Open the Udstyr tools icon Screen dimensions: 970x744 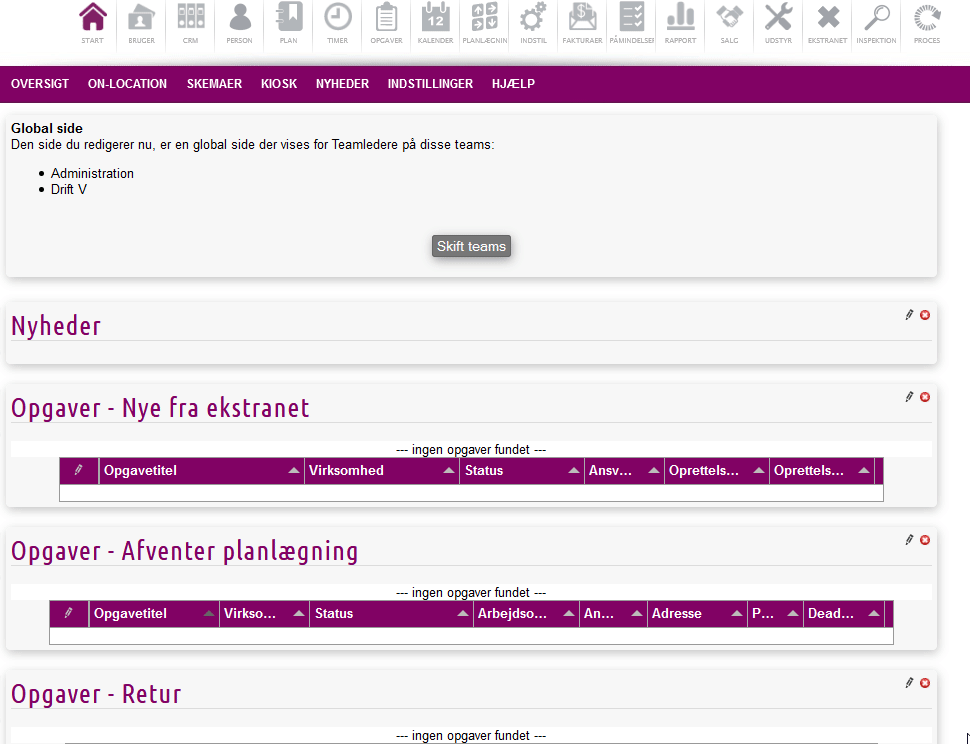778,20
